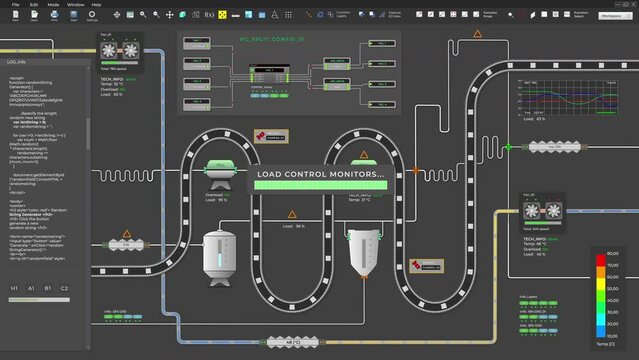Viewport: 639px width, 360px height.
Task: Click the B1 button in log panel
Action: [x=48, y=288]
